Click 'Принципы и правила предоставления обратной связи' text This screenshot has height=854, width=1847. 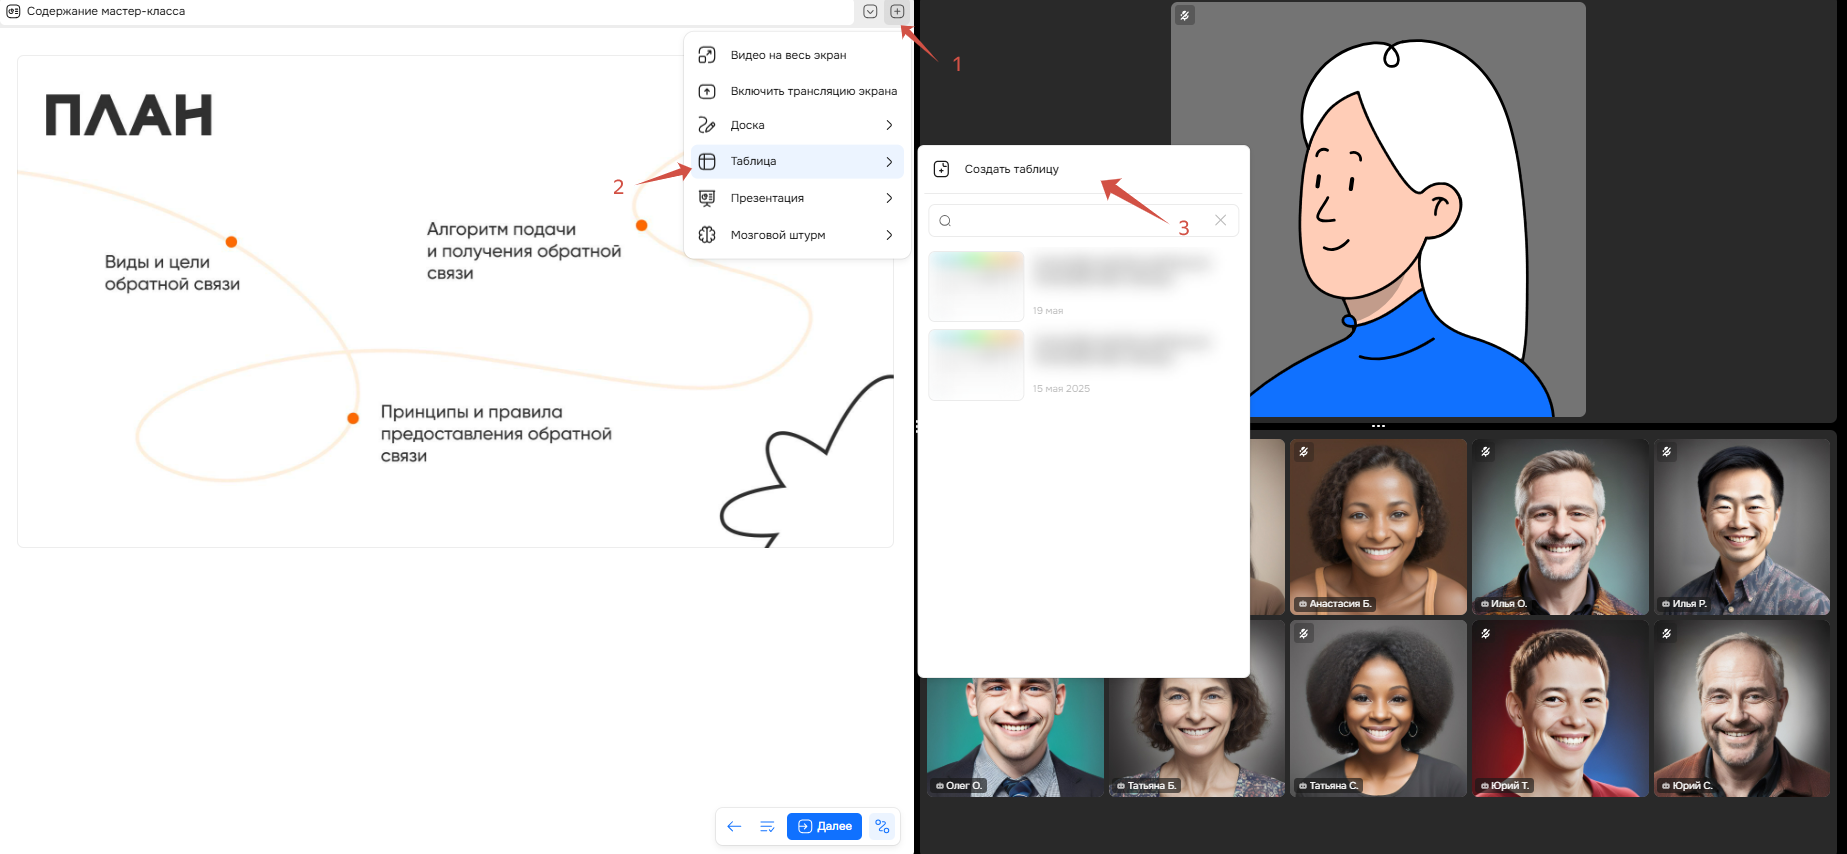pos(496,434)
